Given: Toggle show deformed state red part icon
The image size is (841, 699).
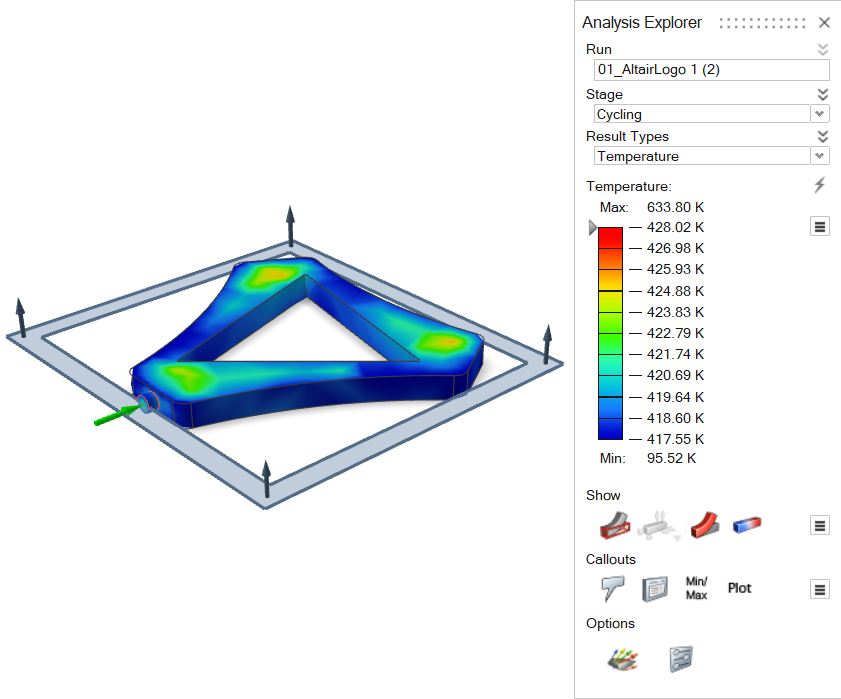Looking at the screenshot, I should [x=705, y=525].
